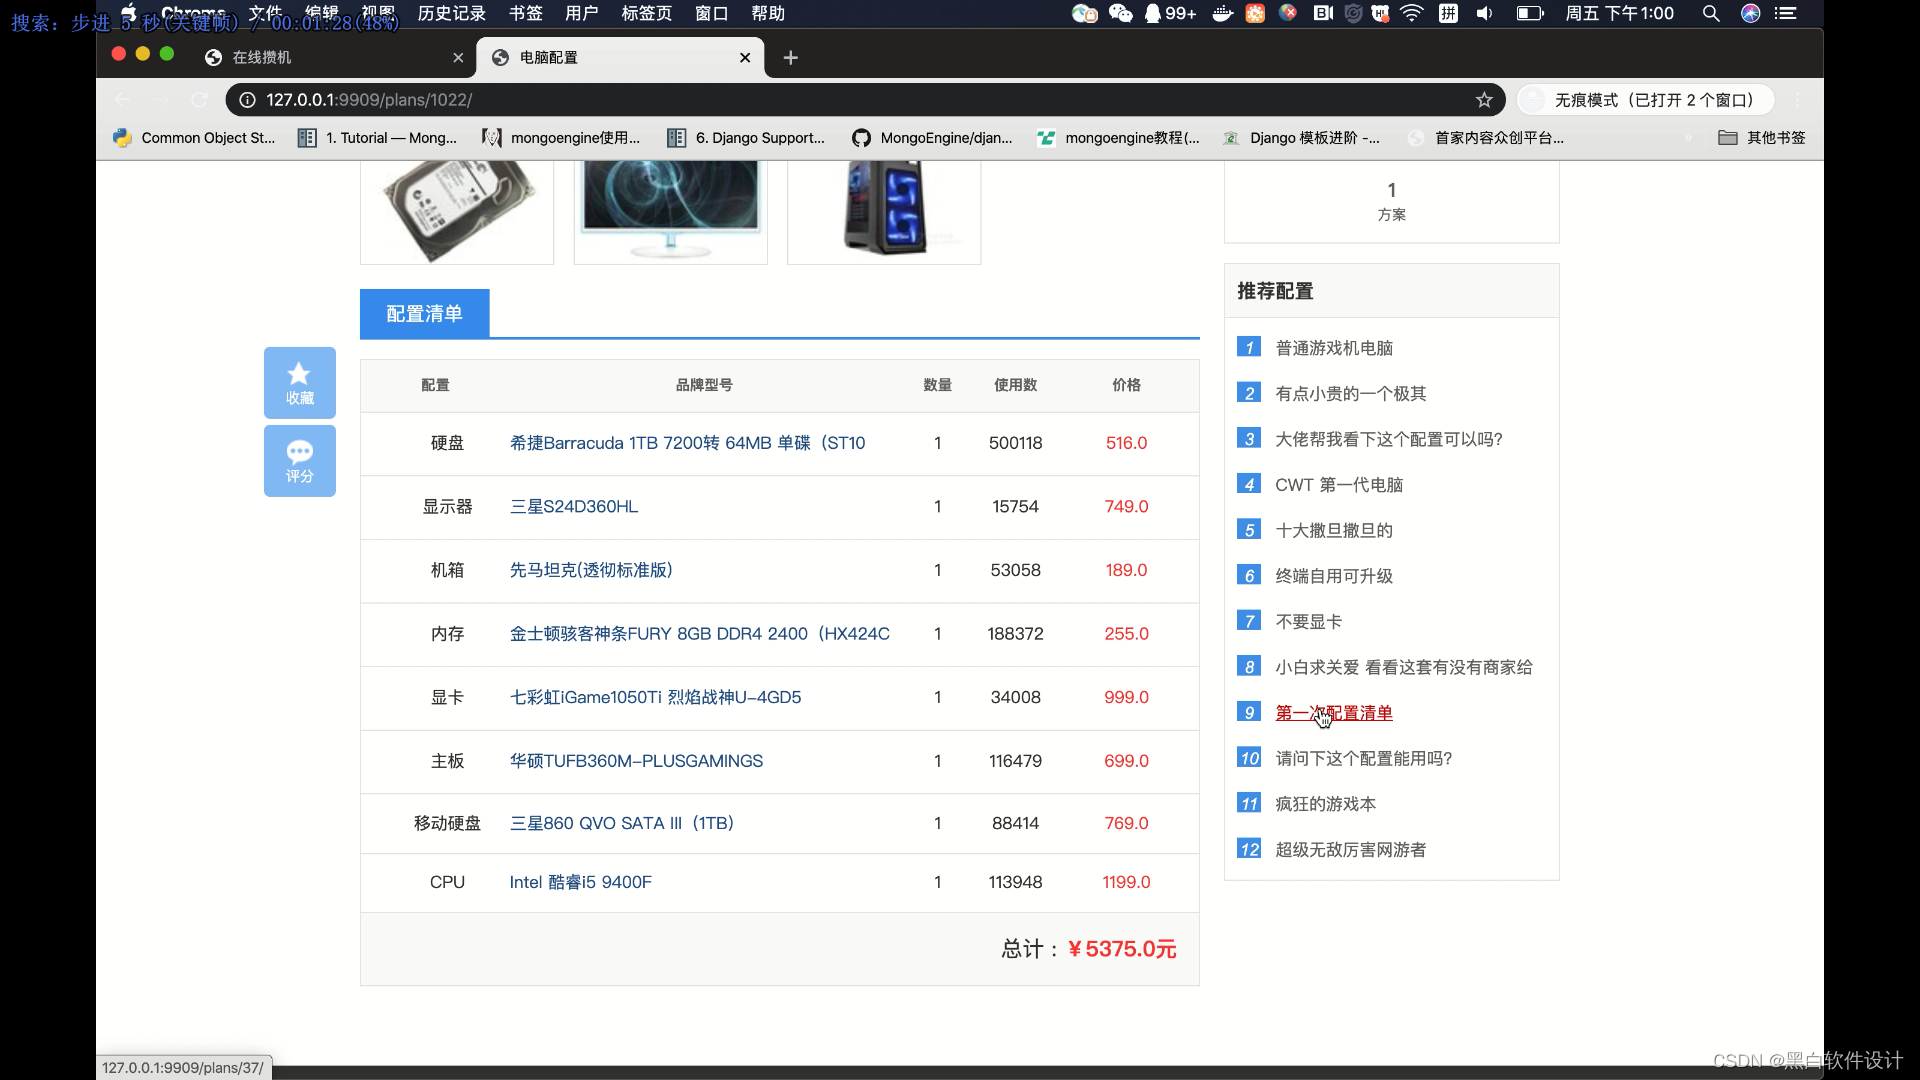Screen dimensions: 1920x1080
Task: Click the site info icon in address bar
Action: 247,100
